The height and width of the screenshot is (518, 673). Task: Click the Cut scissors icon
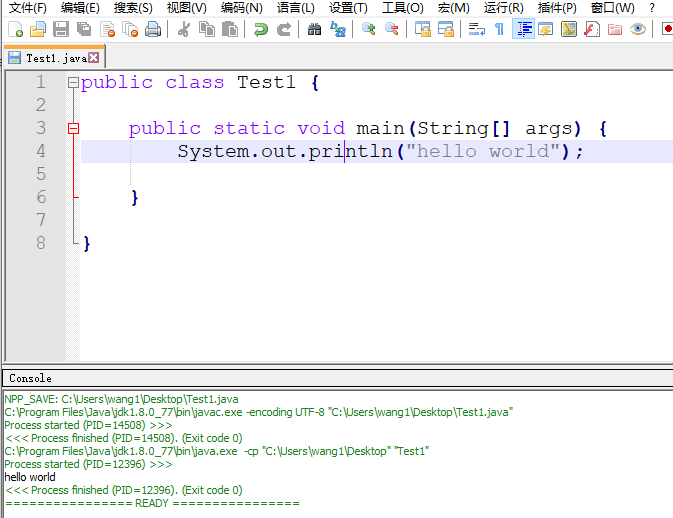pyautogui.click(x=184, y=29)
